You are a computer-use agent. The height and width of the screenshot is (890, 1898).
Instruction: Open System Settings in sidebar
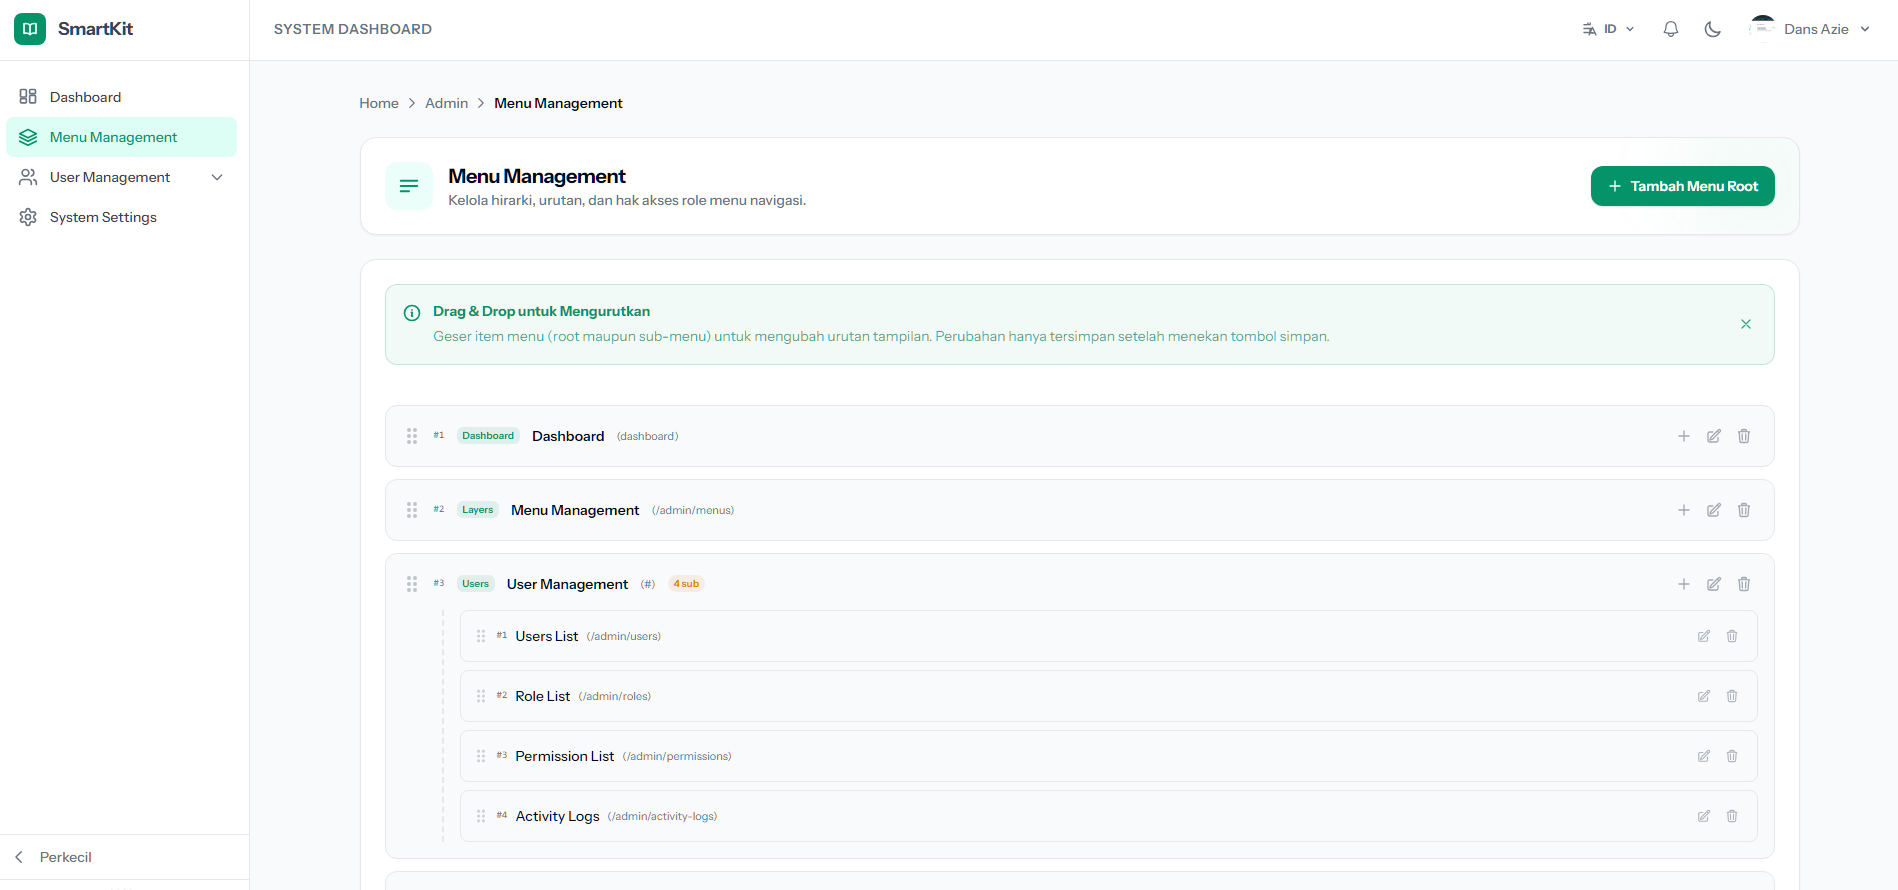[122, 217]
